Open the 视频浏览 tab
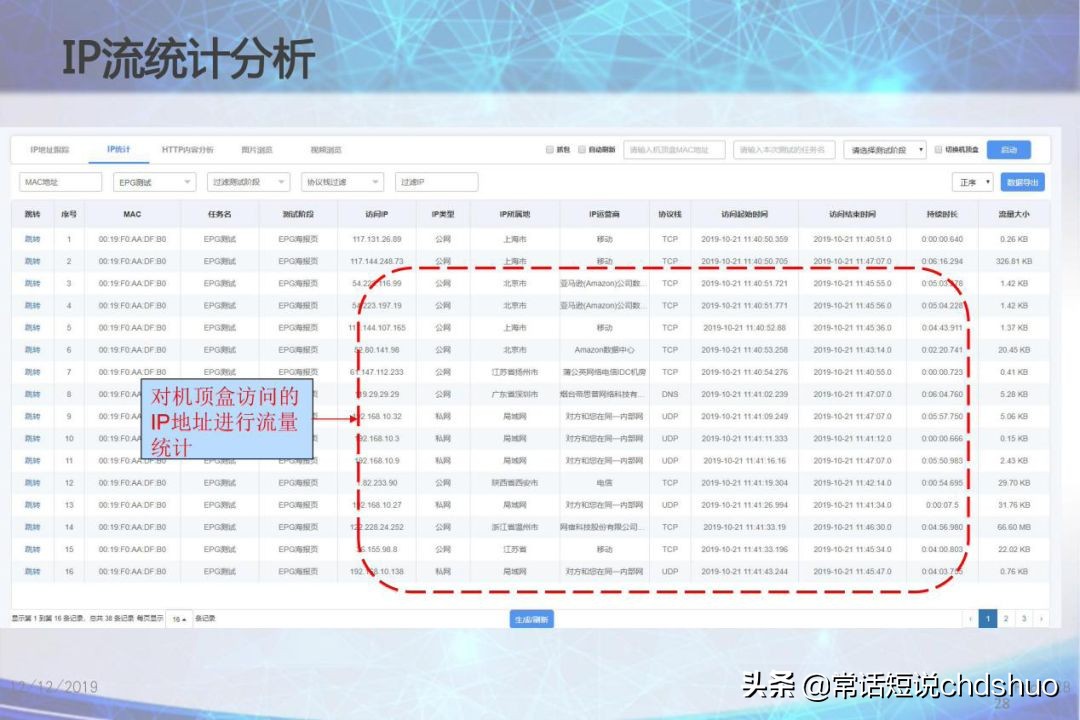 click(x=325, y=149)
